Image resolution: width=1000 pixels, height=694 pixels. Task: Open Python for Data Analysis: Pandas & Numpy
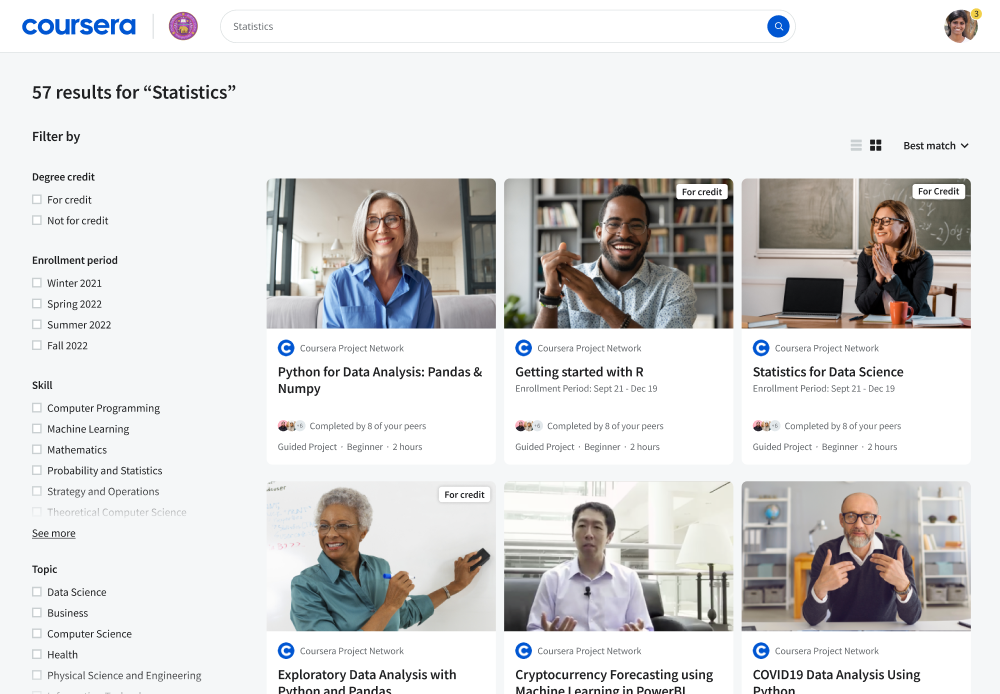(380, 380)
